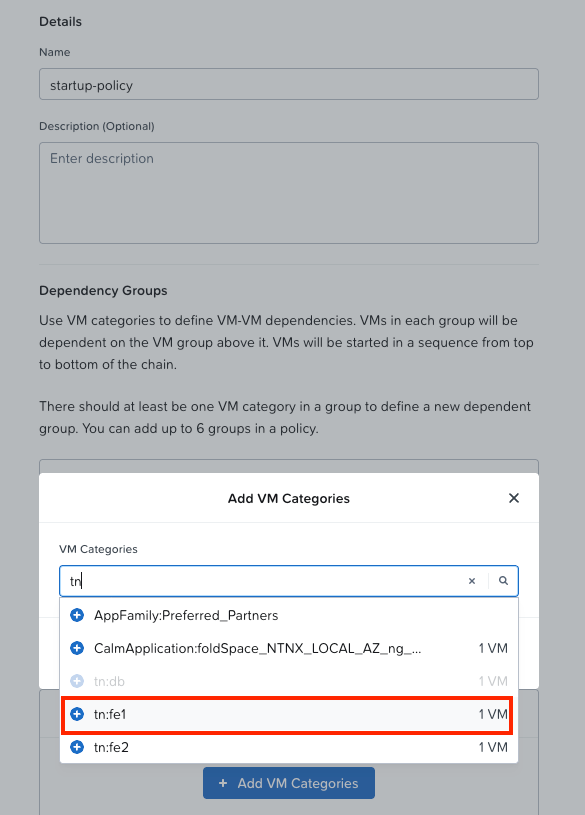585x815 pixels.
Task: Click the VM Categories search input
Action: 250,580
